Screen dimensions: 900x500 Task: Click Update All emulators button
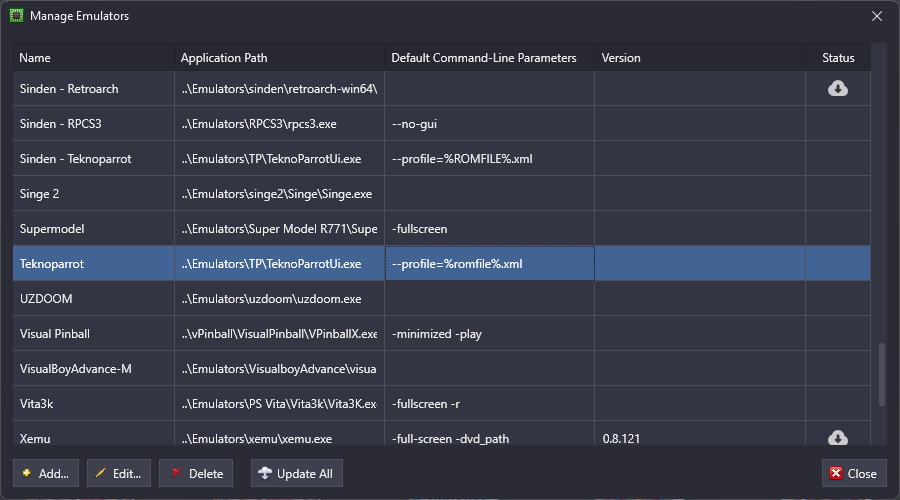point(297,473)
